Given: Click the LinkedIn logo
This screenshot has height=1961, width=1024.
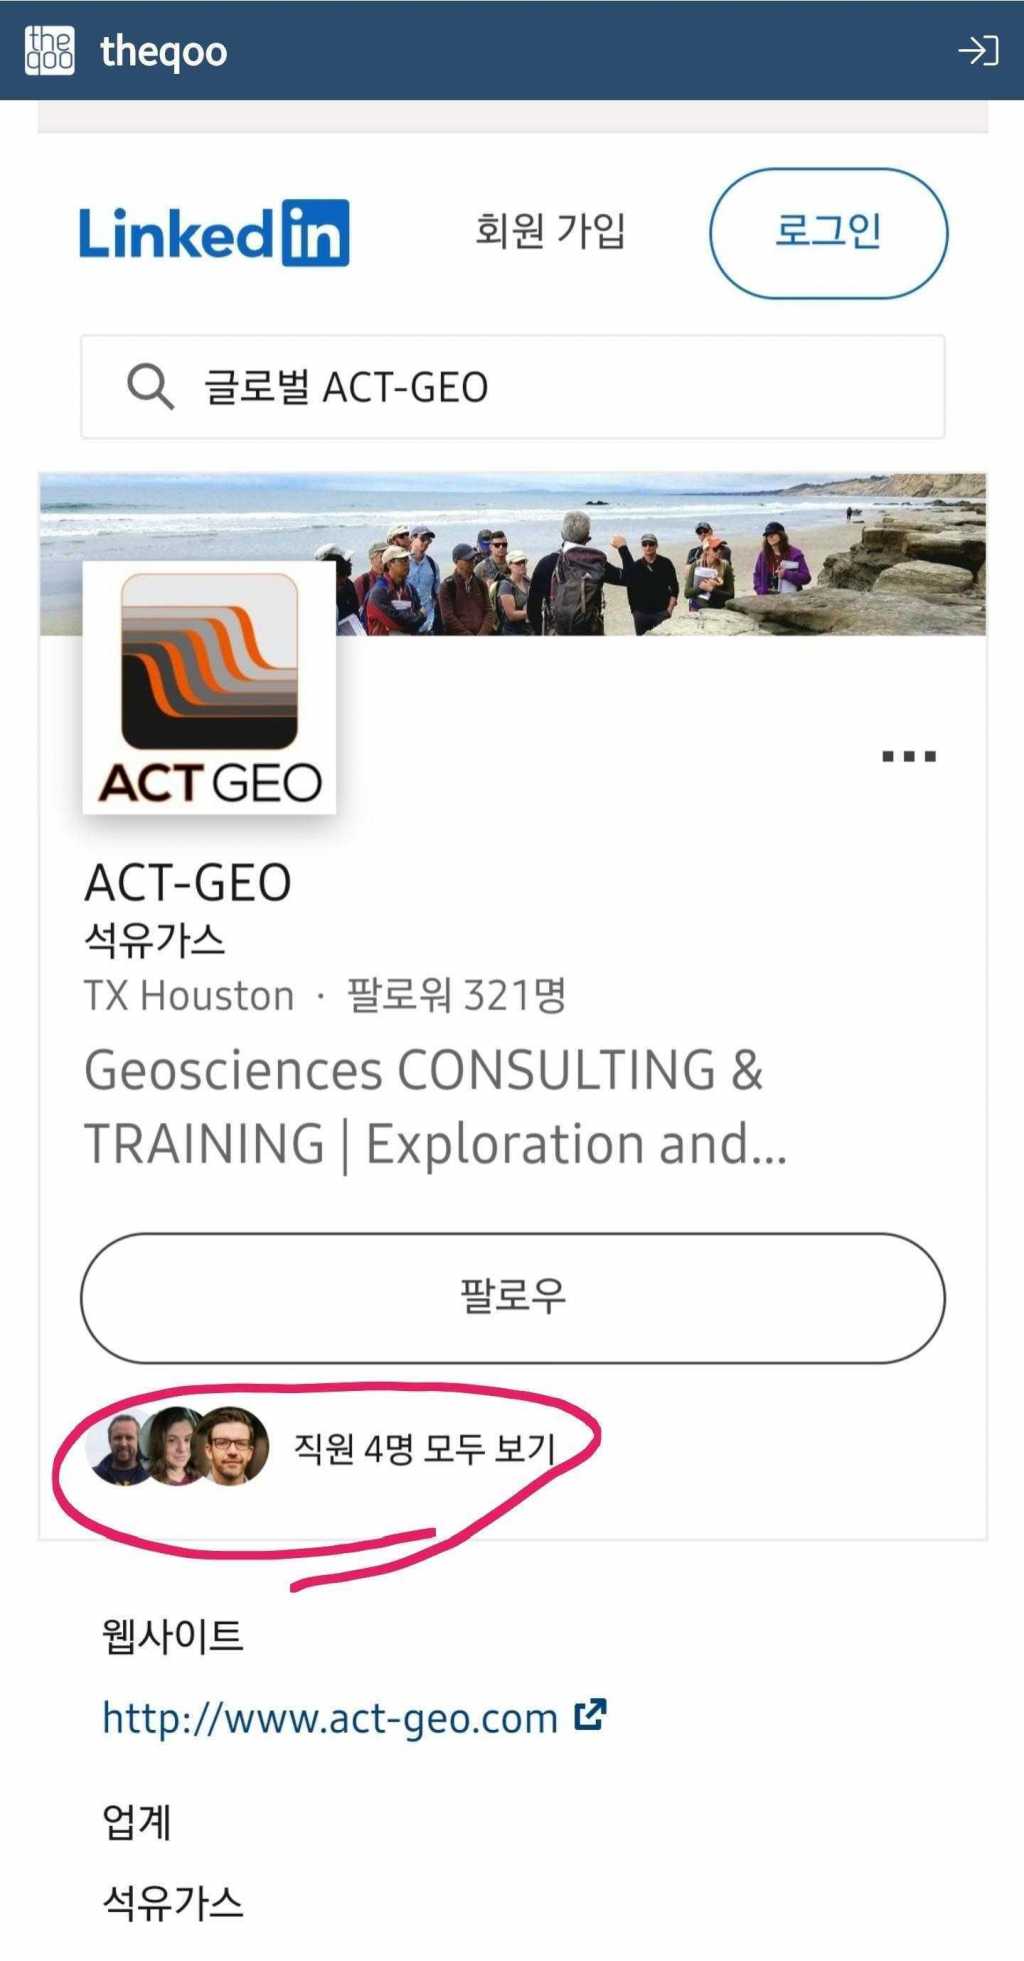Looking at the screenshot, I should 214,233.
